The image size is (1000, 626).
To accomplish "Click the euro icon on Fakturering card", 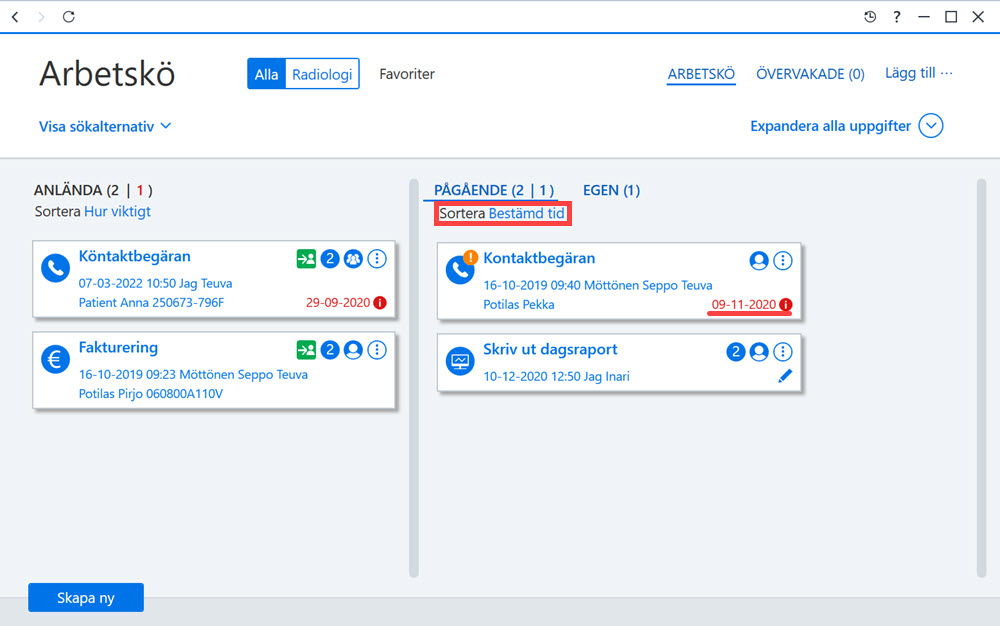I will (55, 359).
